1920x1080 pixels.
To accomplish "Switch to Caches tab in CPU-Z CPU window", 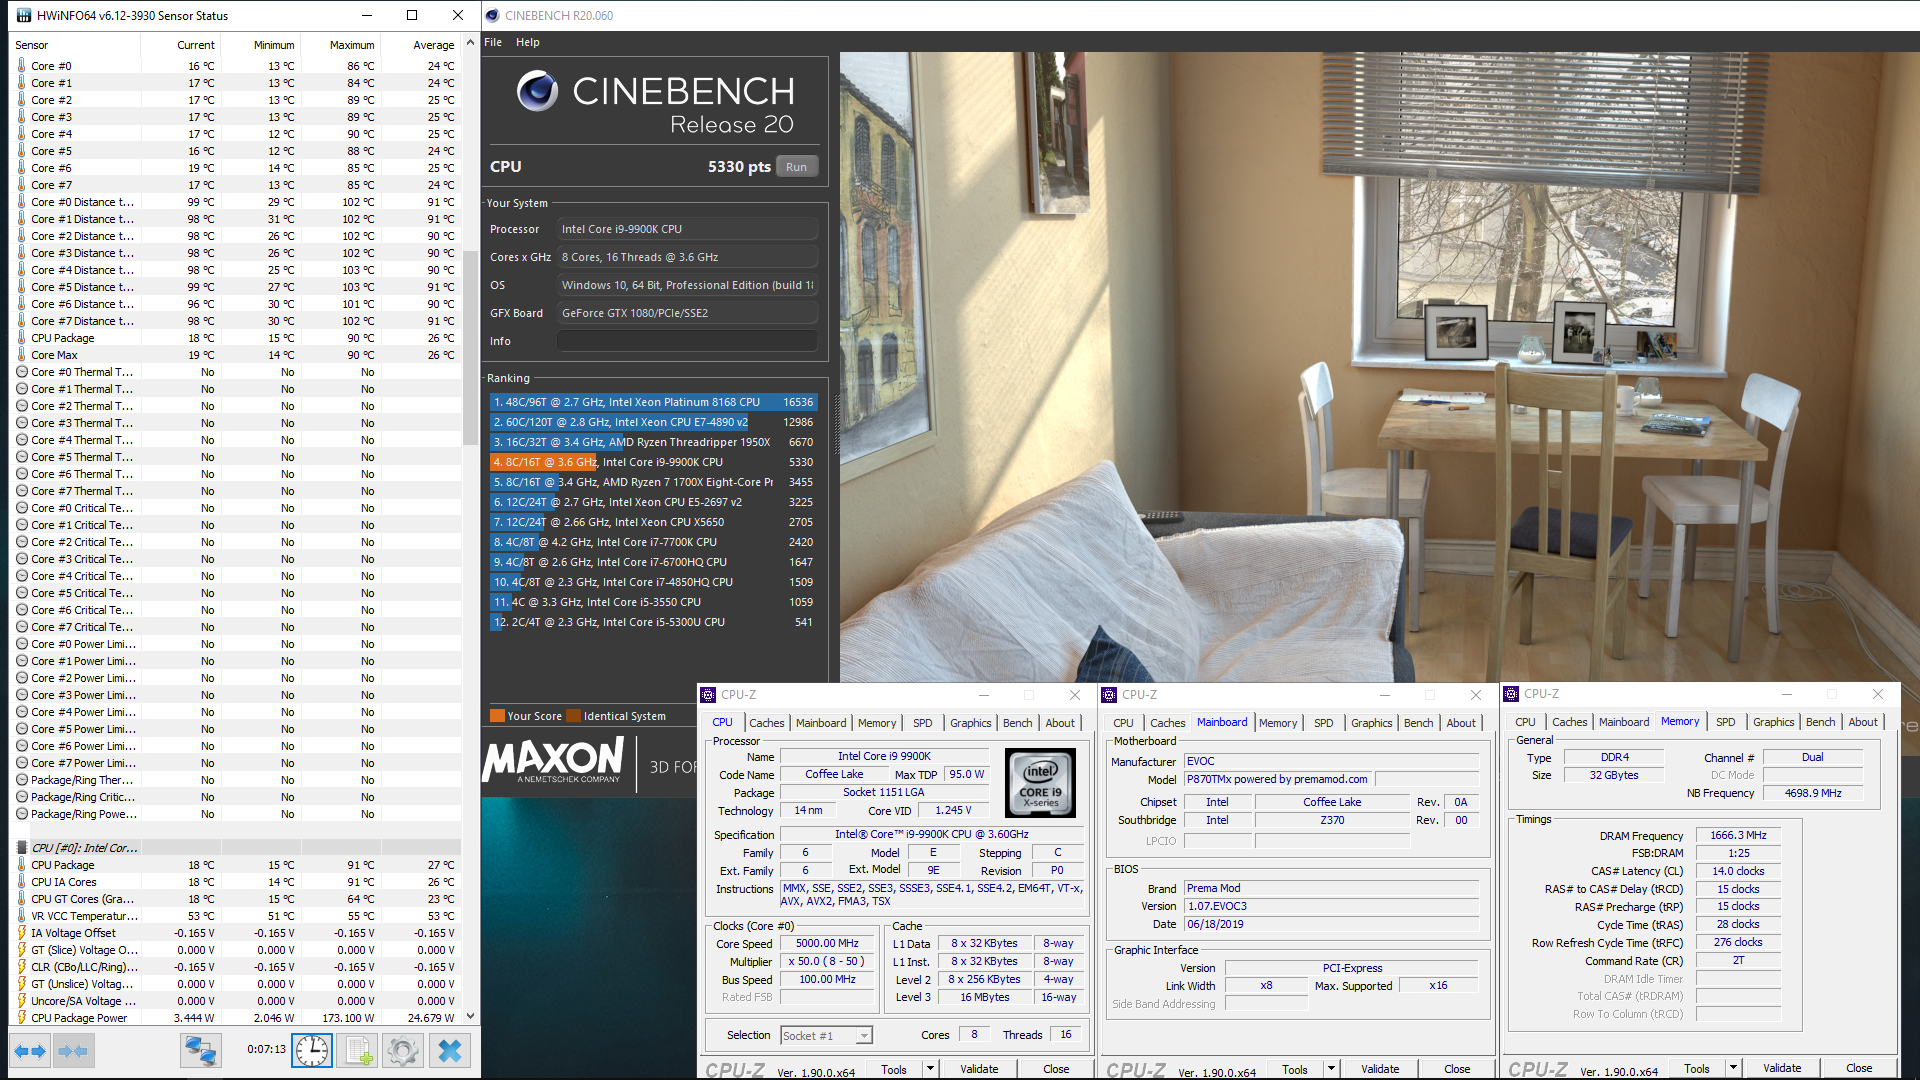I will (766, 723).
